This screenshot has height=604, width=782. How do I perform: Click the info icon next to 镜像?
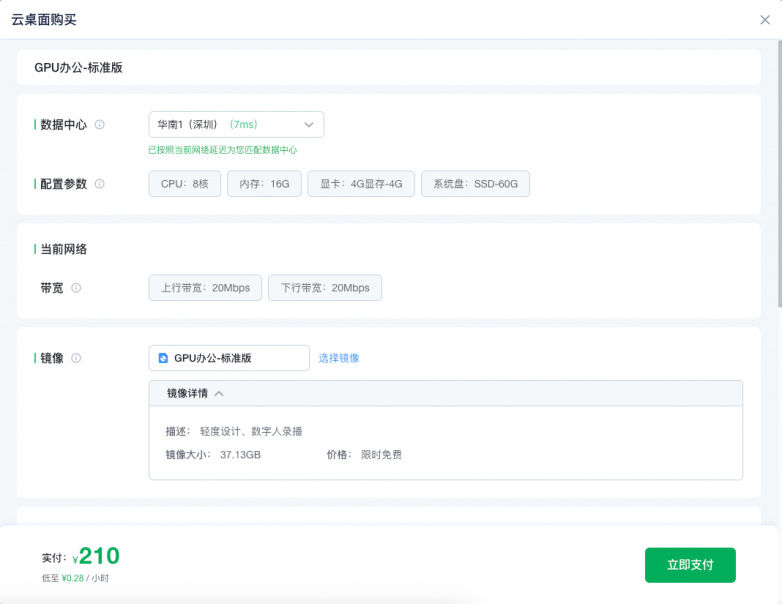(x=76, y=358)
